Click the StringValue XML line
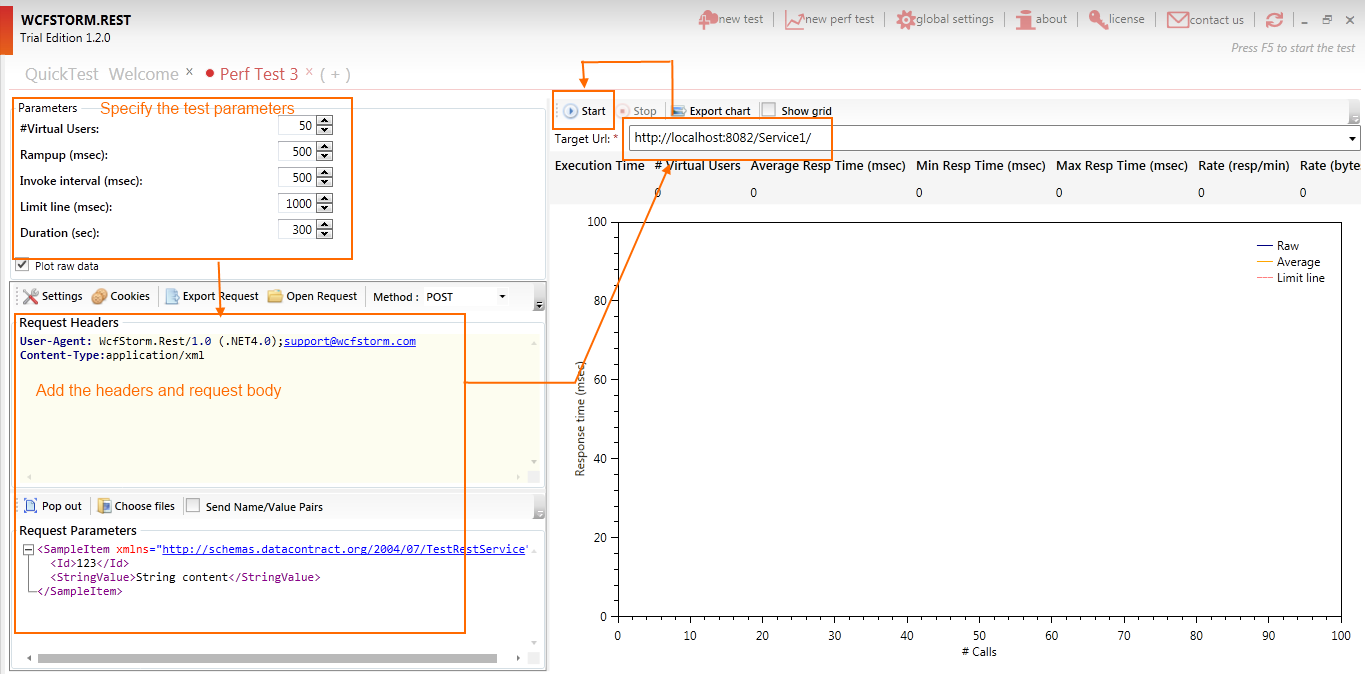This screenshot has width=1365, height=674. pyautogui.click(x=185, y=577)
